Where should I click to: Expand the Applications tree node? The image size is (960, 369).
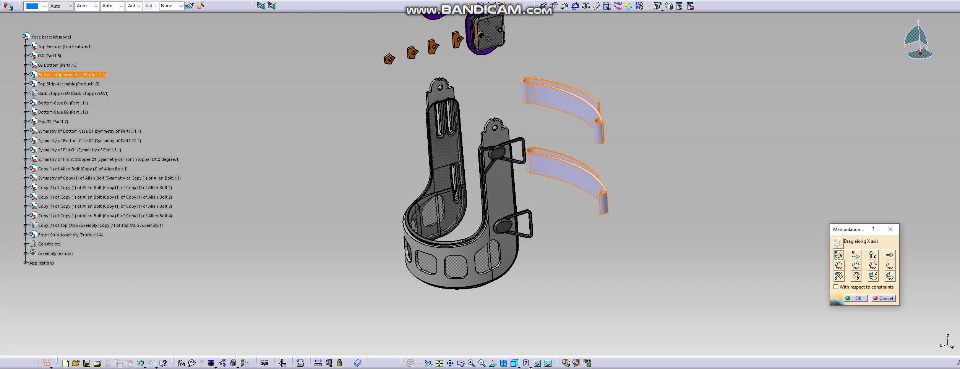pyautogui.click(x=26, y=263)
